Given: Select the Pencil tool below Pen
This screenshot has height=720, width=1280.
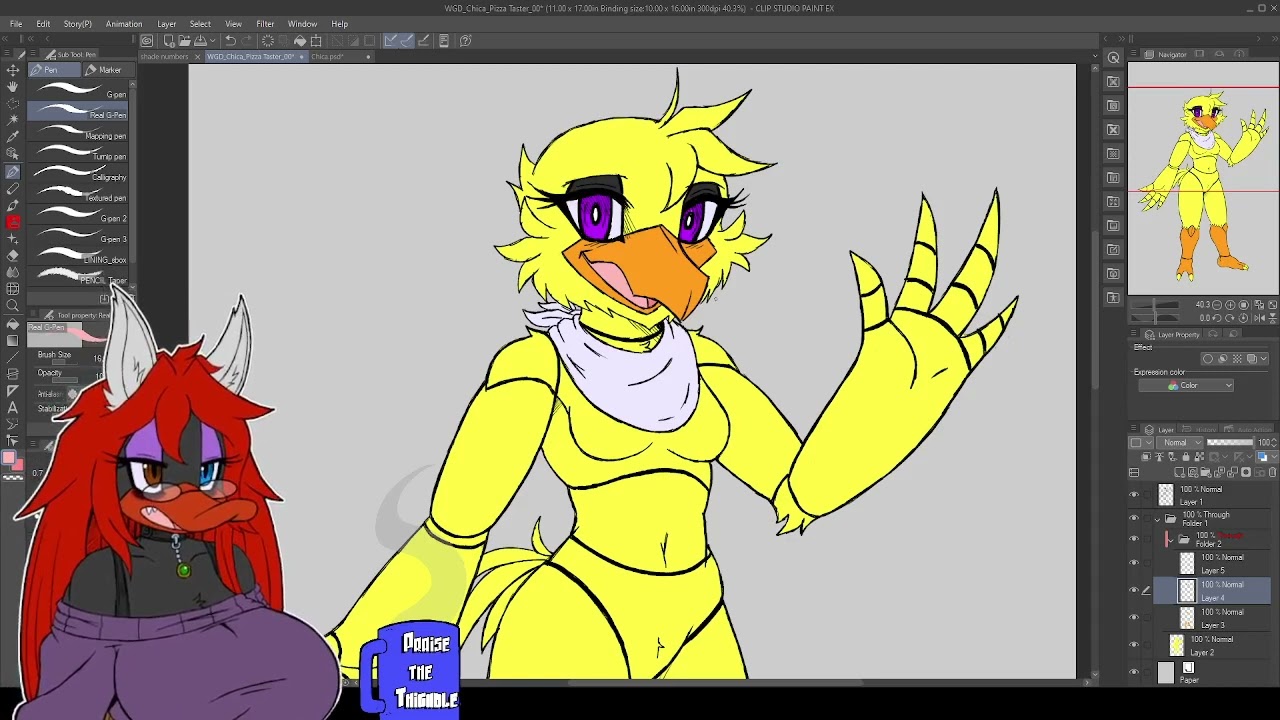Looking at the screenshot, I should [x=13, y=188].
